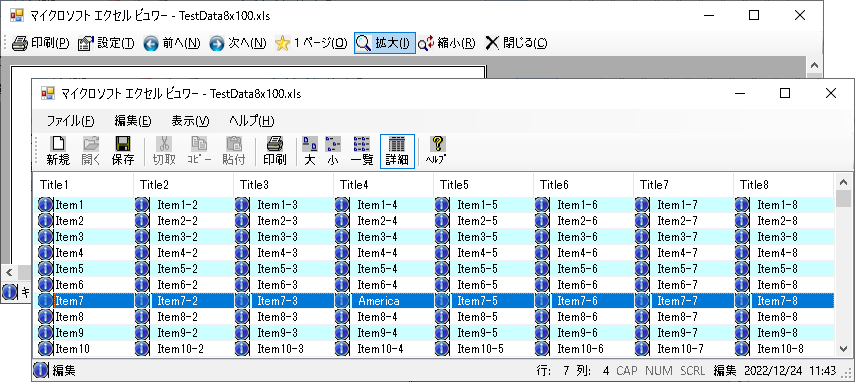Open the ファイル(F) menu
The image size is (855, 382).
coord(70,121)
